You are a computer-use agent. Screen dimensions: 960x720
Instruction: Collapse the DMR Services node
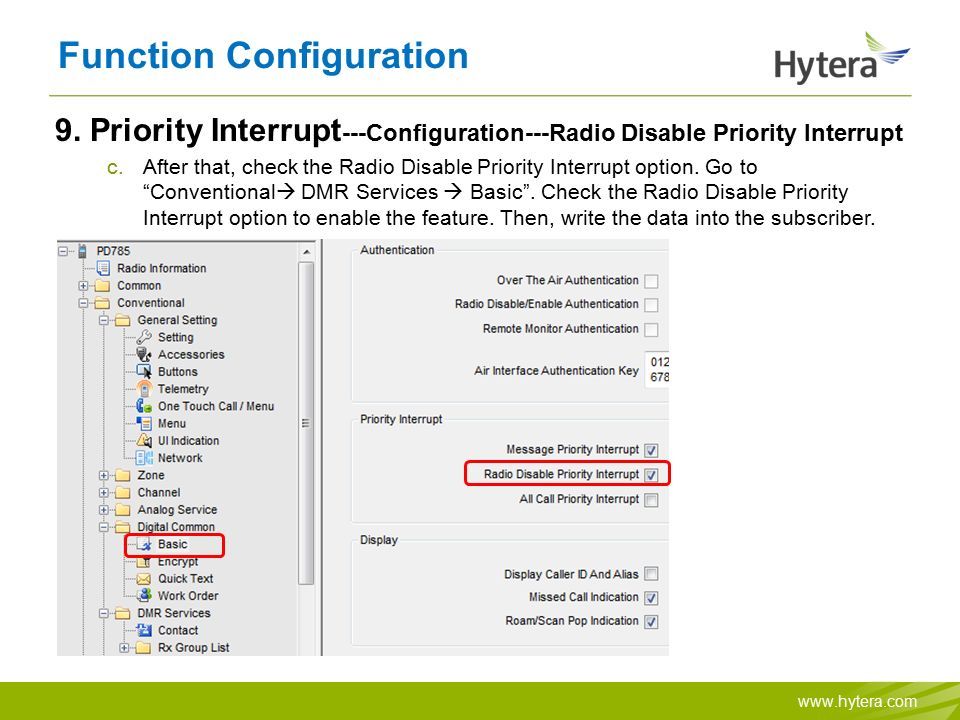tap(104, 613)
